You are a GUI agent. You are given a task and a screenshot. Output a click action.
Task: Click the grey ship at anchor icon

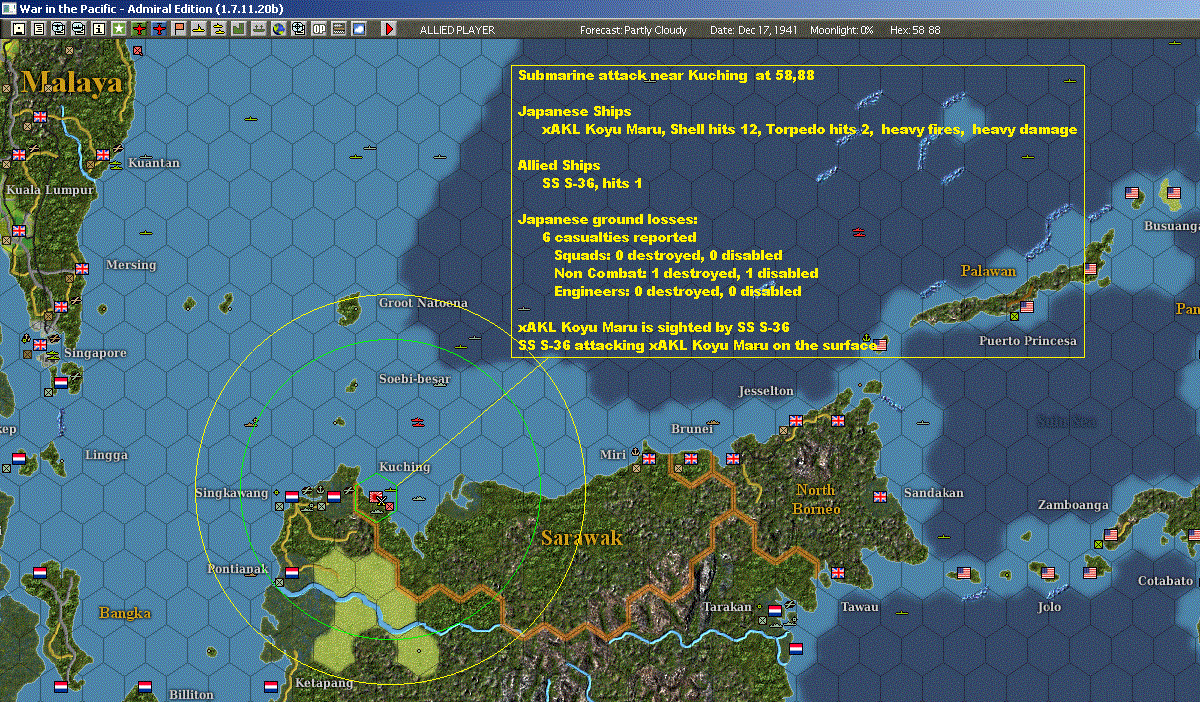pos(258,29)
